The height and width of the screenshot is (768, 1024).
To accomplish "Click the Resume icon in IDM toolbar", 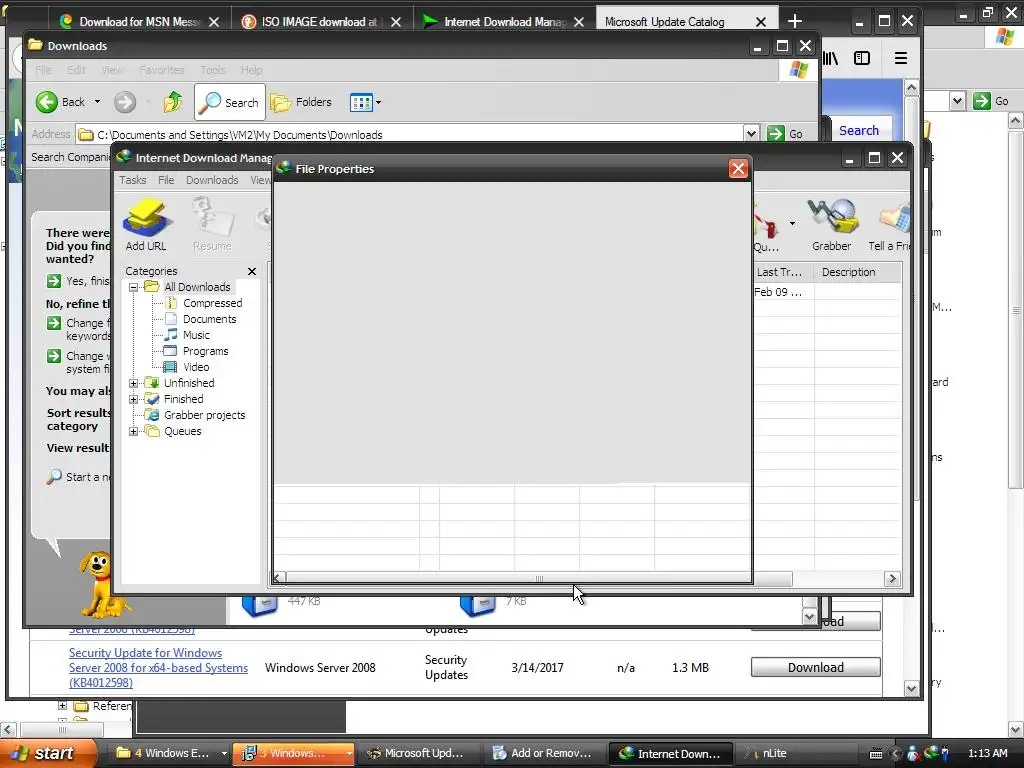I will [x=212, y=225].
